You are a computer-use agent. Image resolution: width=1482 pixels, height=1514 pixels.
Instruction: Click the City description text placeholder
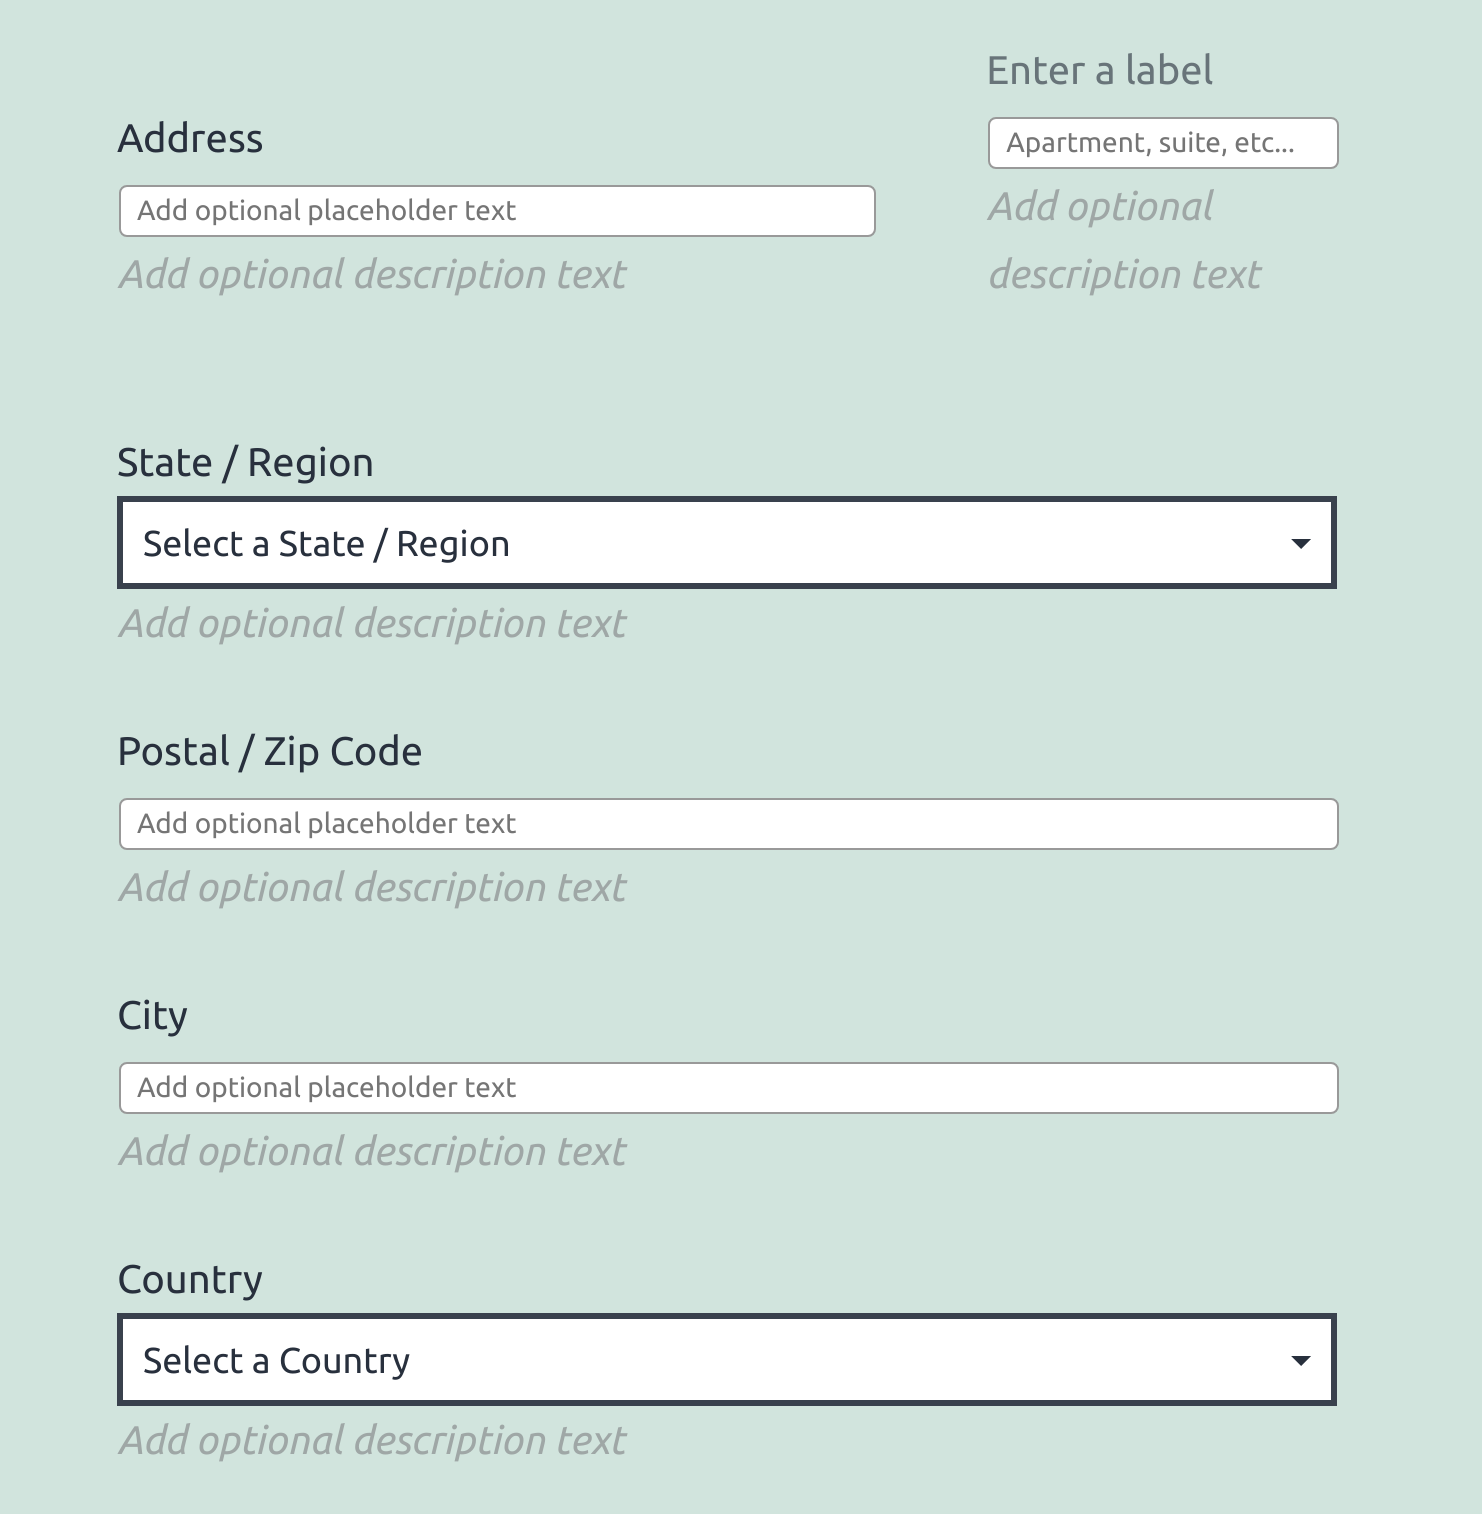tap(373, 1151)
